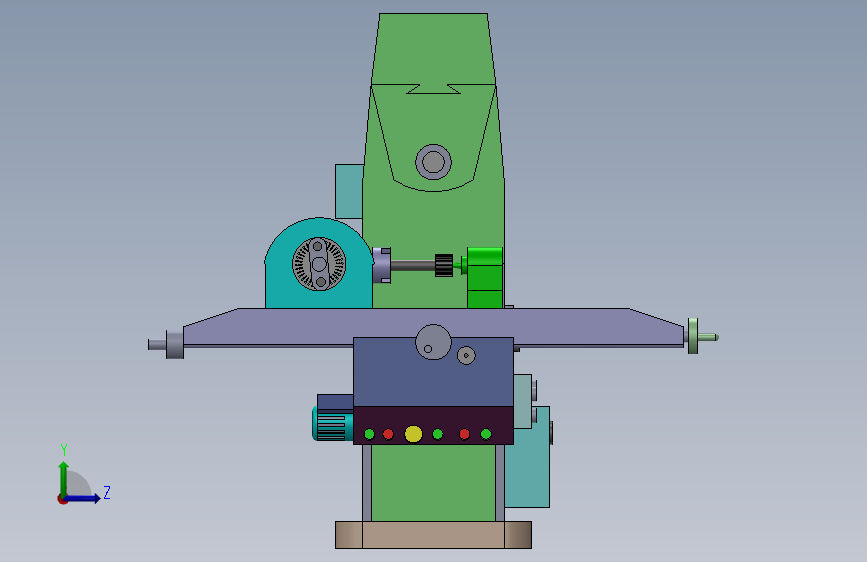Click the red origin ball of the triad

pyautogui.click(x=62, y=499)
